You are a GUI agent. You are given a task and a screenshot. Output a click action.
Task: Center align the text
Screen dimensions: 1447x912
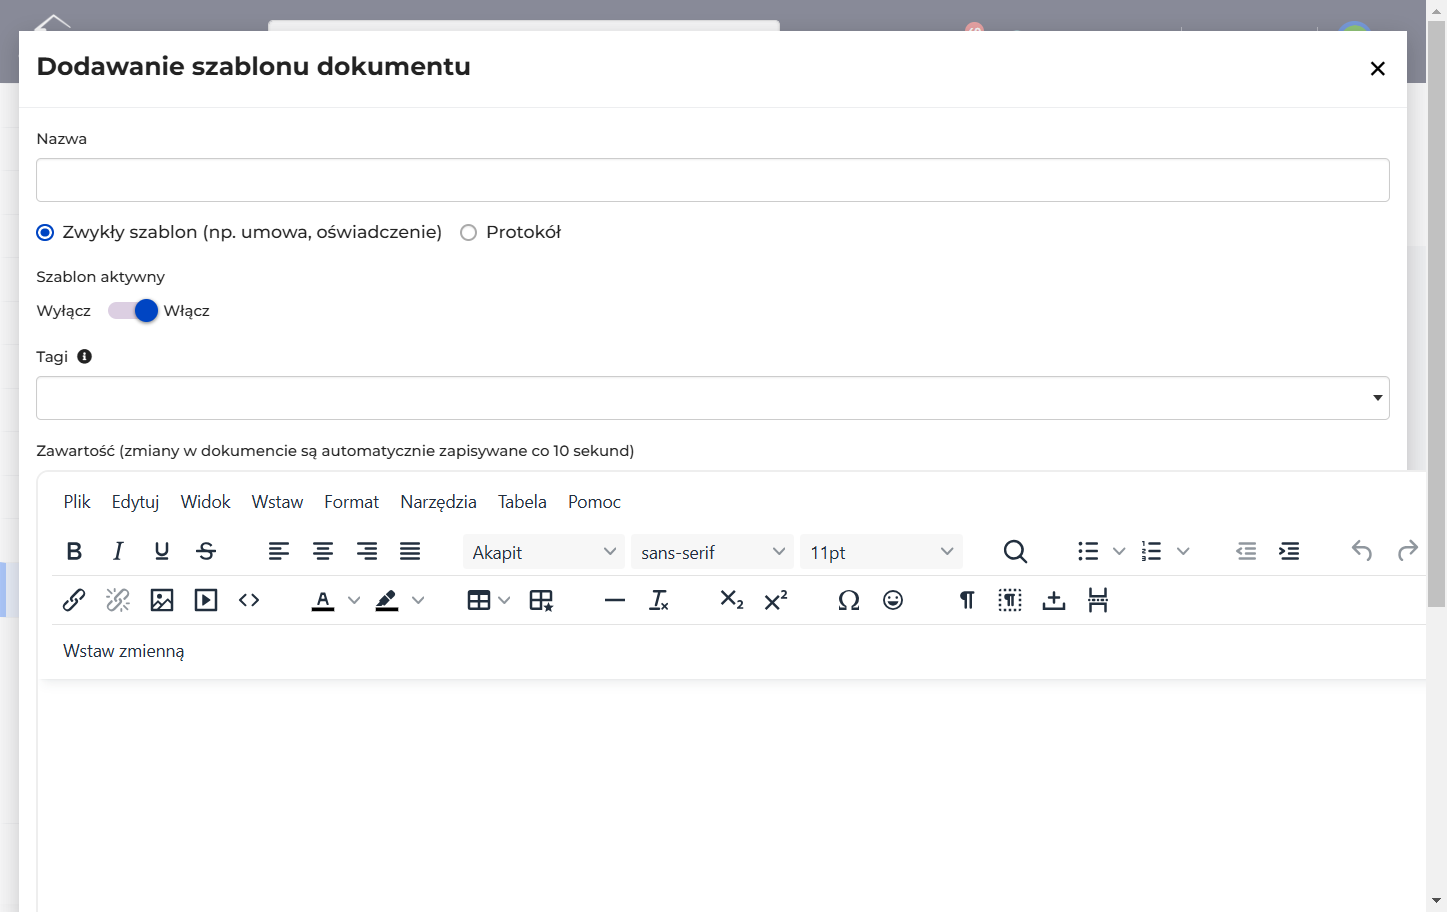(323, 551)
